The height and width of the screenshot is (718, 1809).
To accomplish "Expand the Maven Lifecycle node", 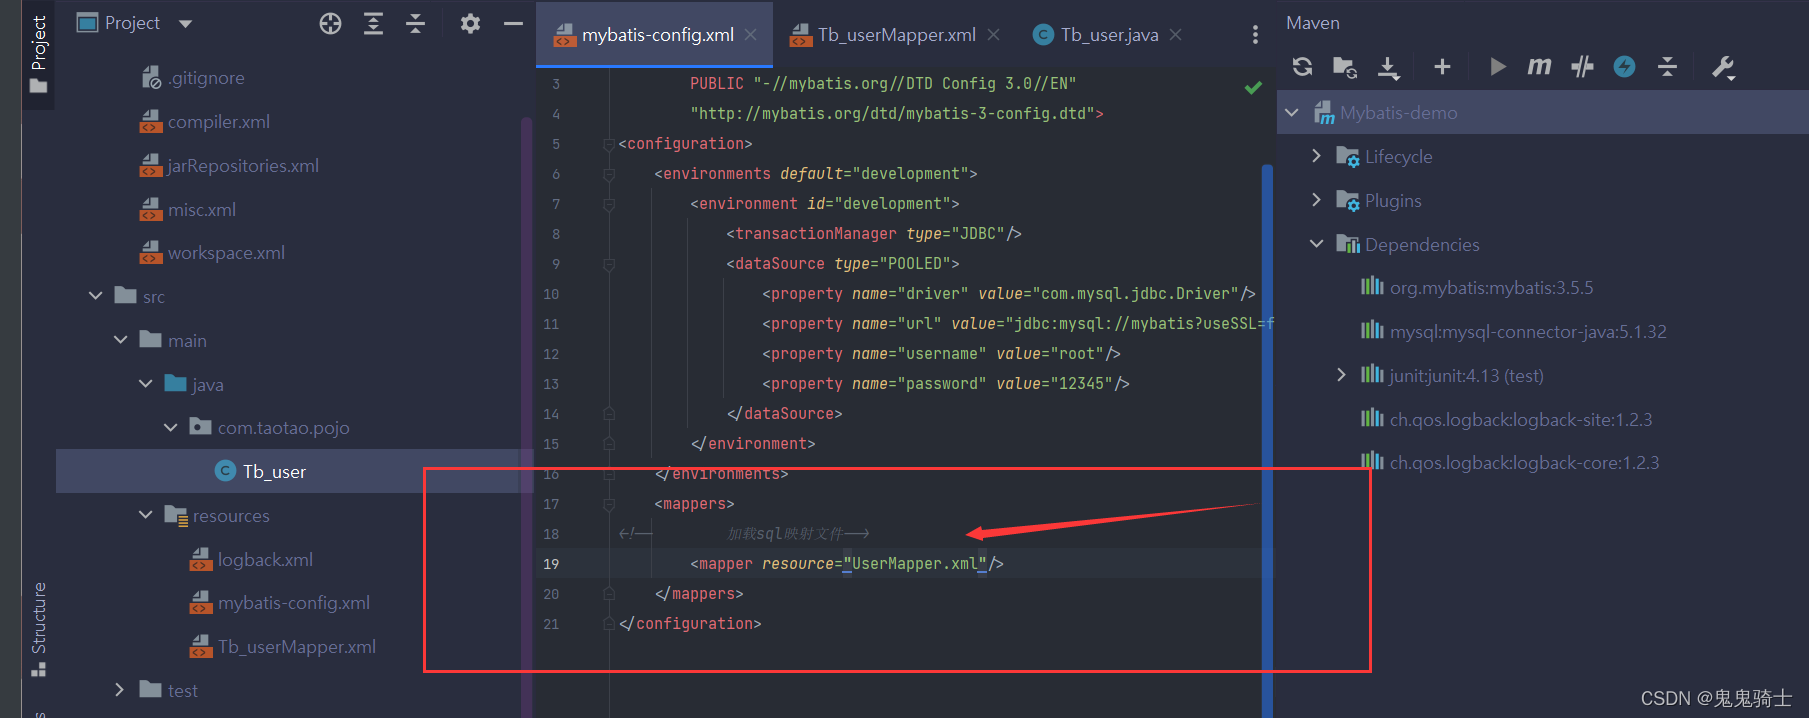I will [x=1317, y=156].
